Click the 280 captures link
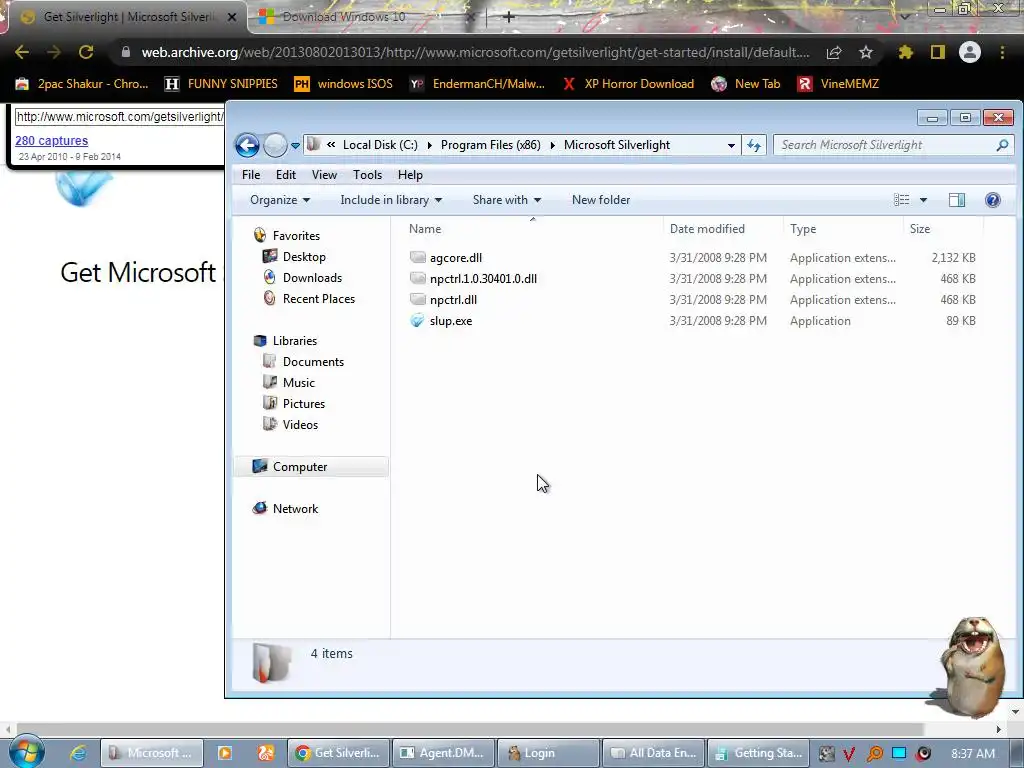 pyautogui.click(x=52, y=140)
